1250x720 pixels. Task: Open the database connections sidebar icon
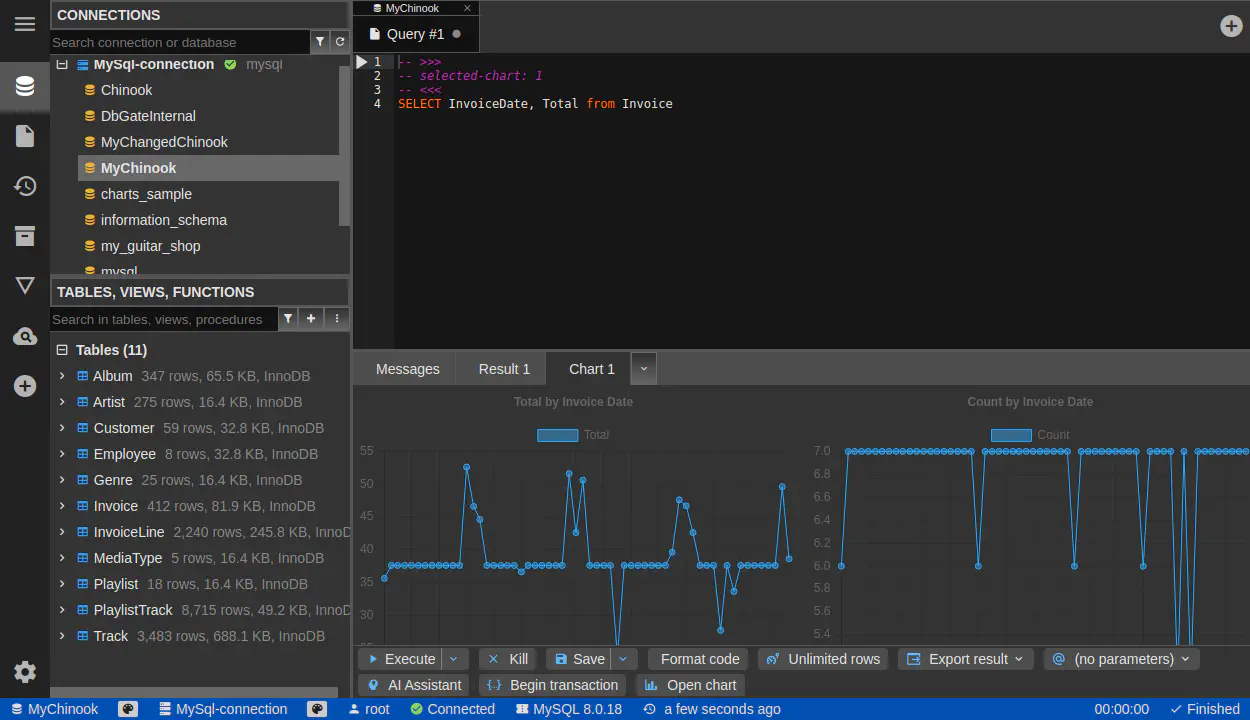tap(25, 86)
